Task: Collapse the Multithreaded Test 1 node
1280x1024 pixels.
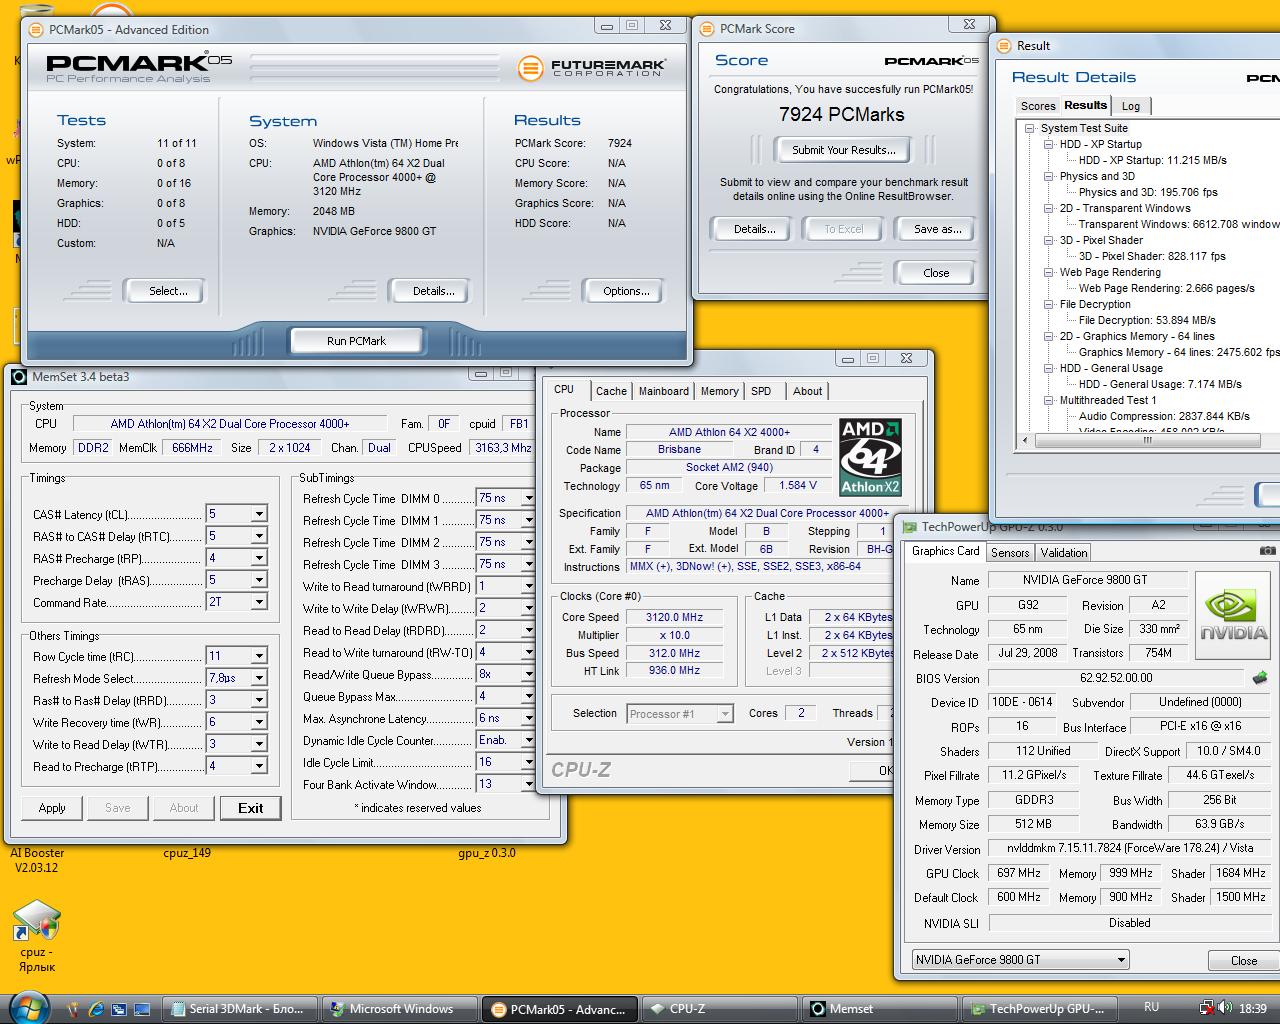Action: (1048, 400)
